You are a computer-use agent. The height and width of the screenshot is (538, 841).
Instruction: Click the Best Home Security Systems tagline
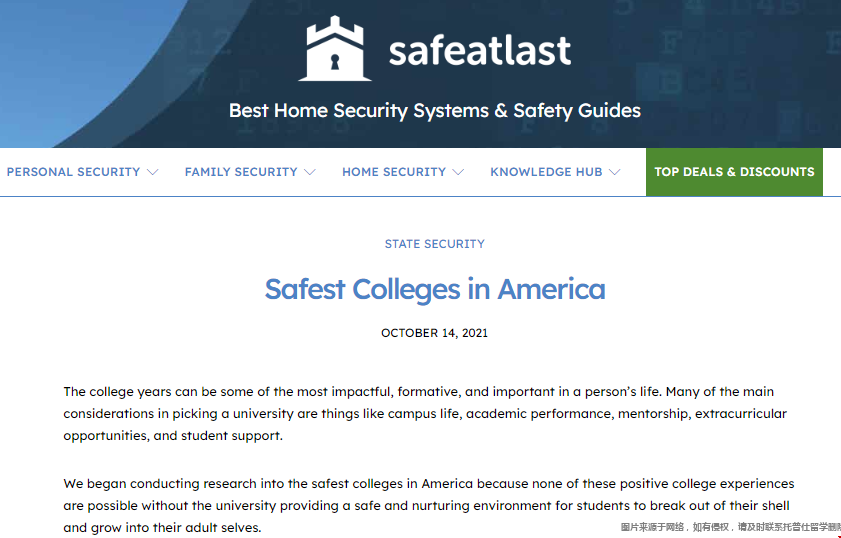[x=435, y=110]
